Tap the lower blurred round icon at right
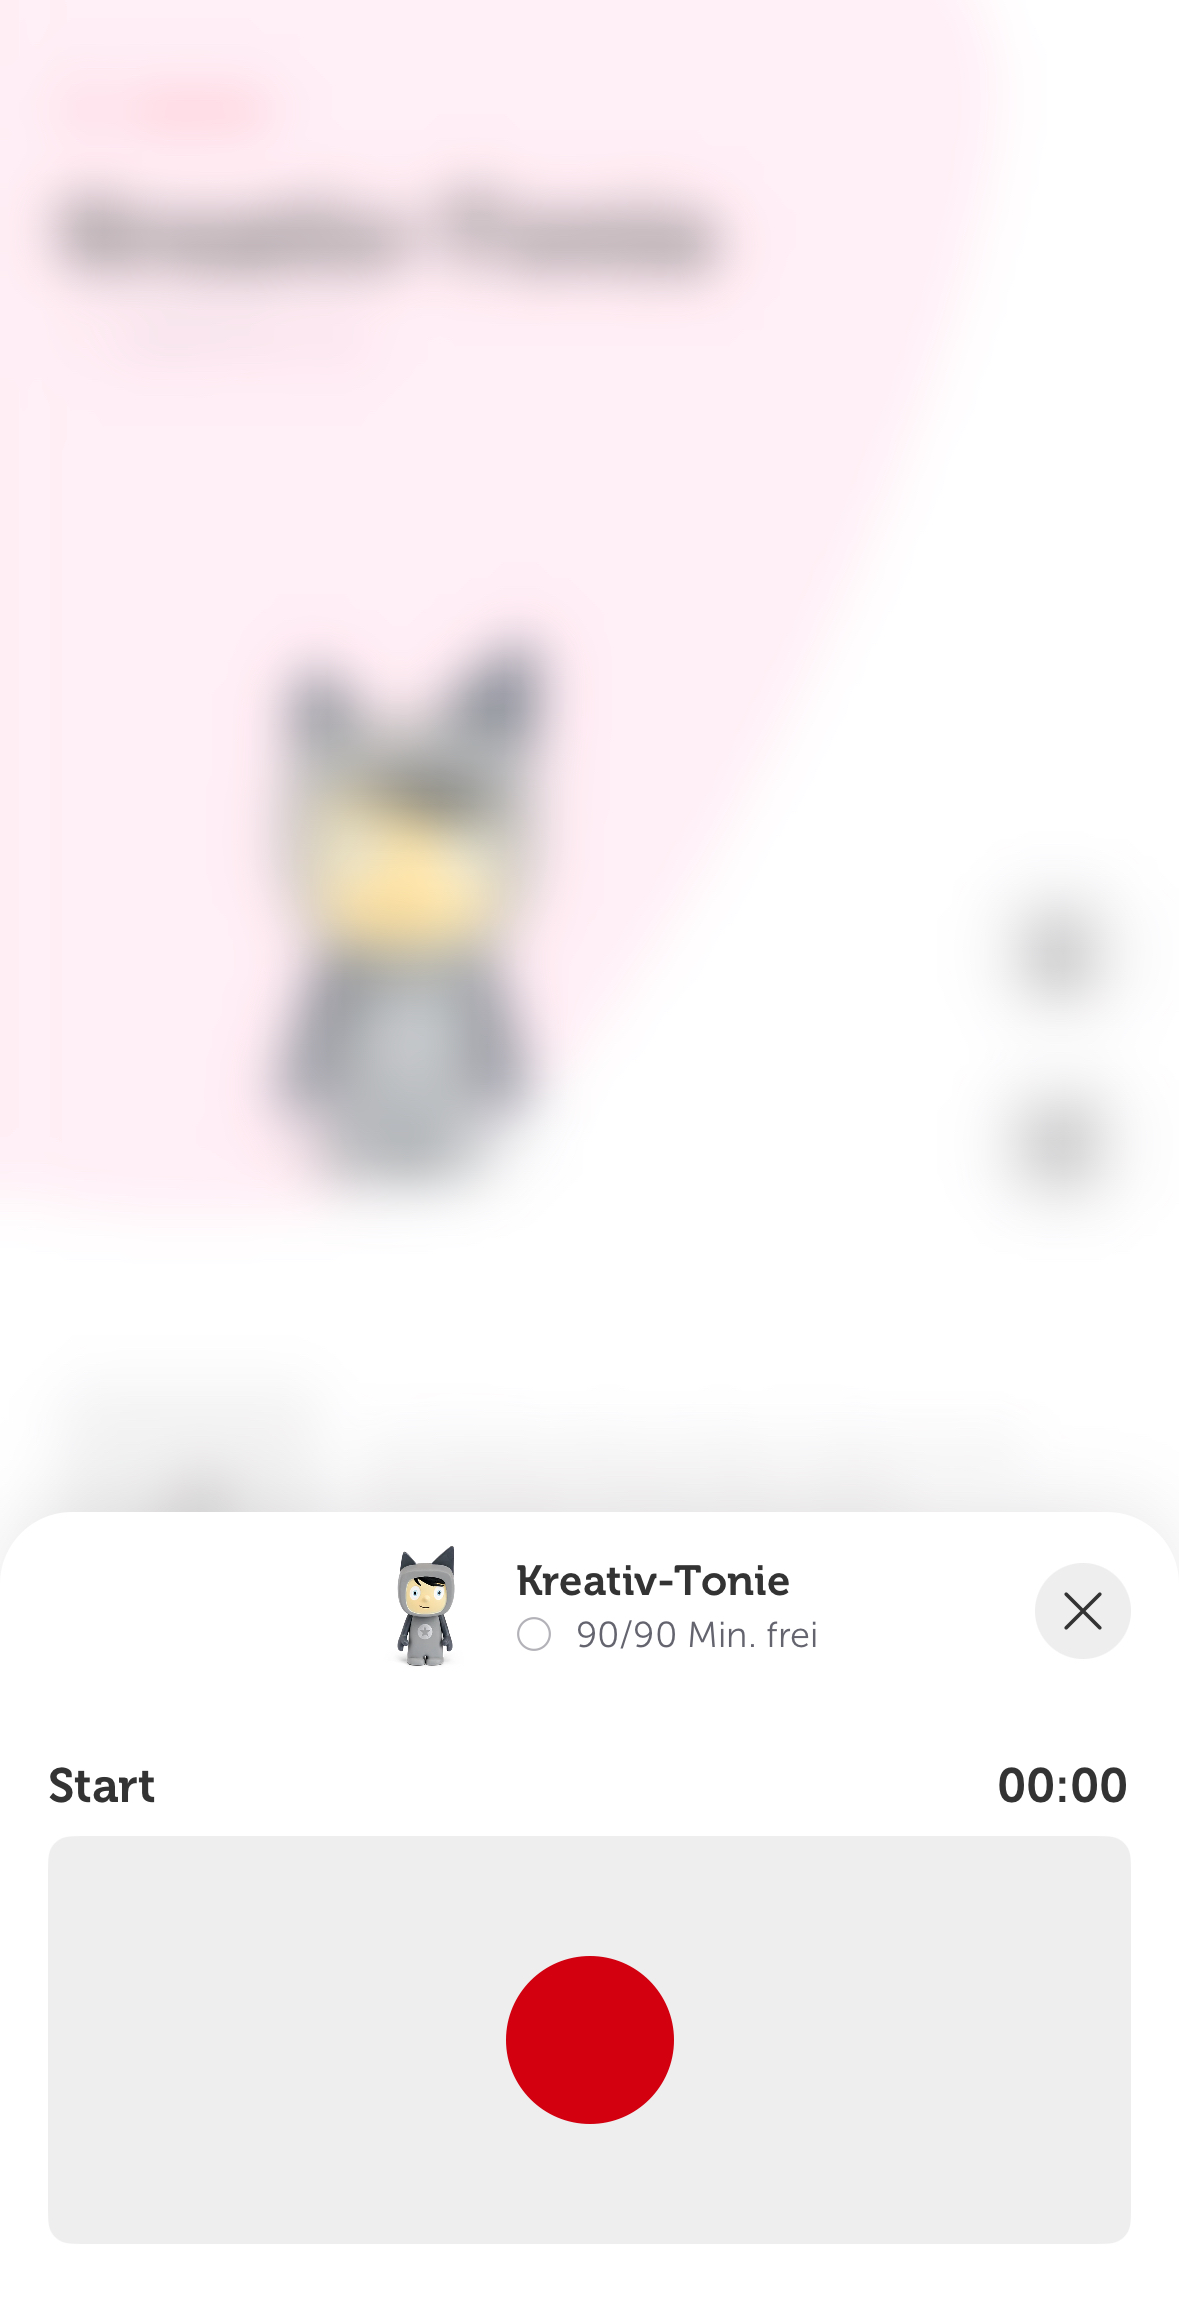Viewport: 1179px width, 2309px height. (x=1058, y=1148)
